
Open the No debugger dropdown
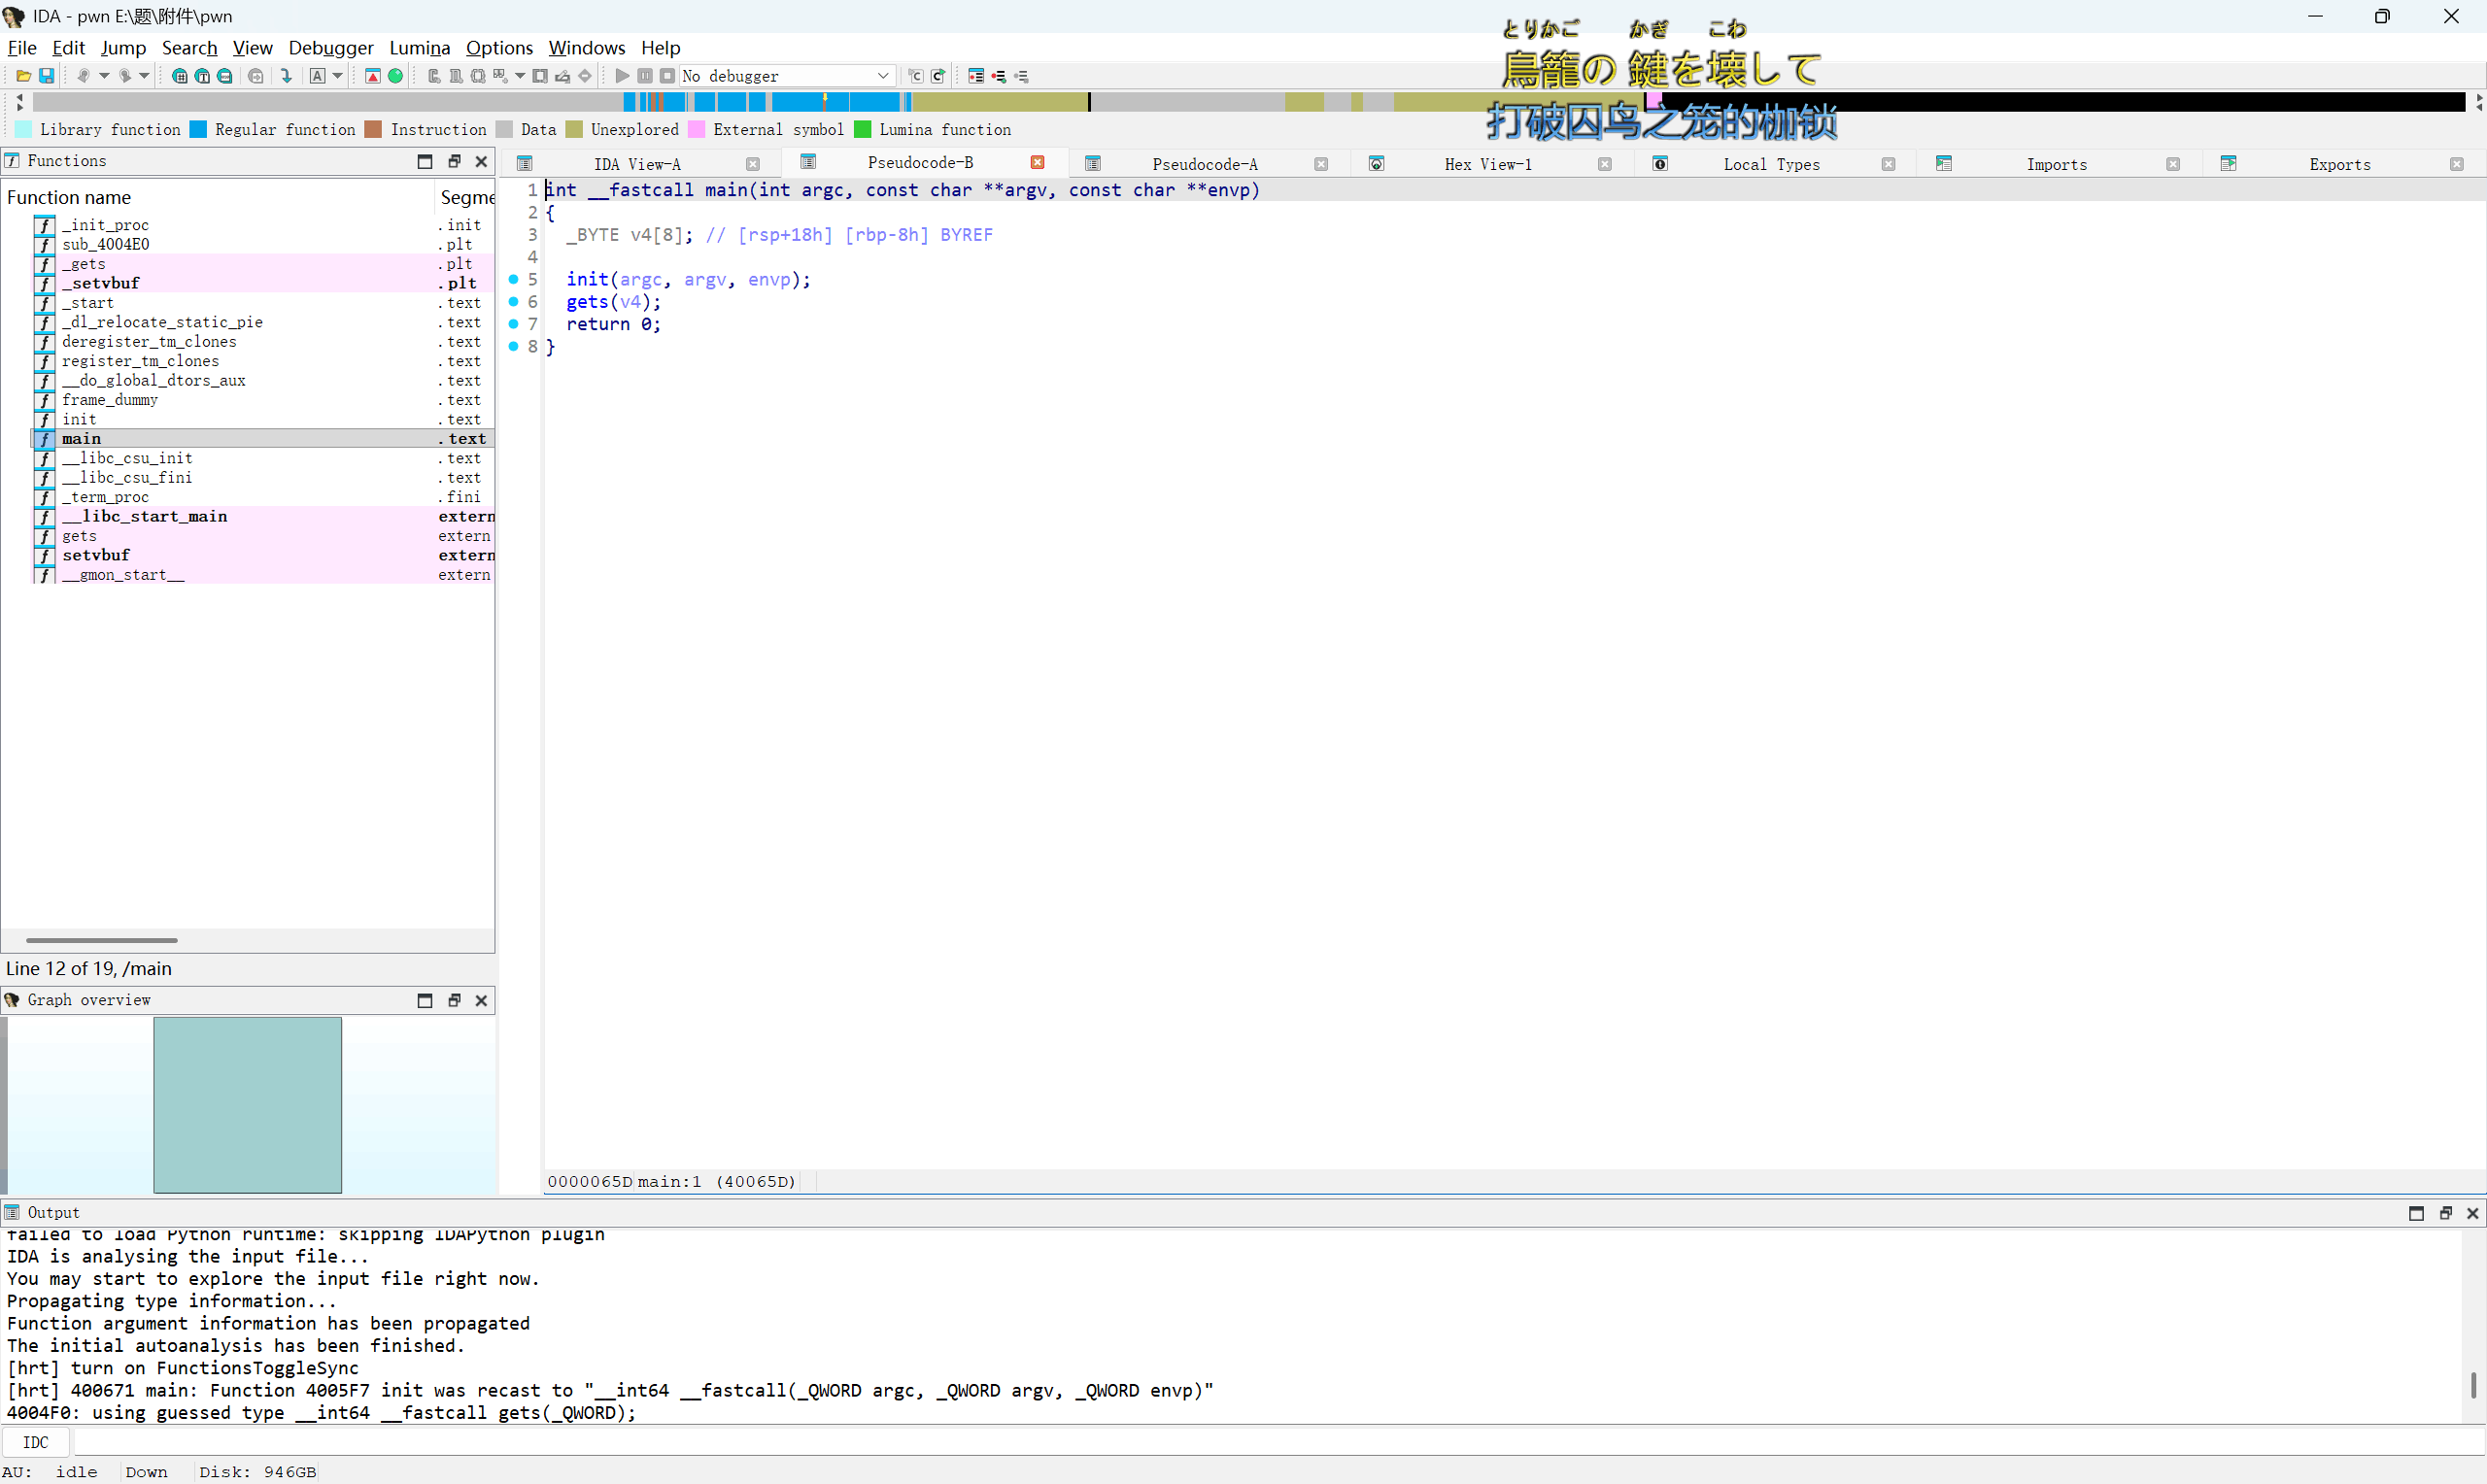[883, 76]
